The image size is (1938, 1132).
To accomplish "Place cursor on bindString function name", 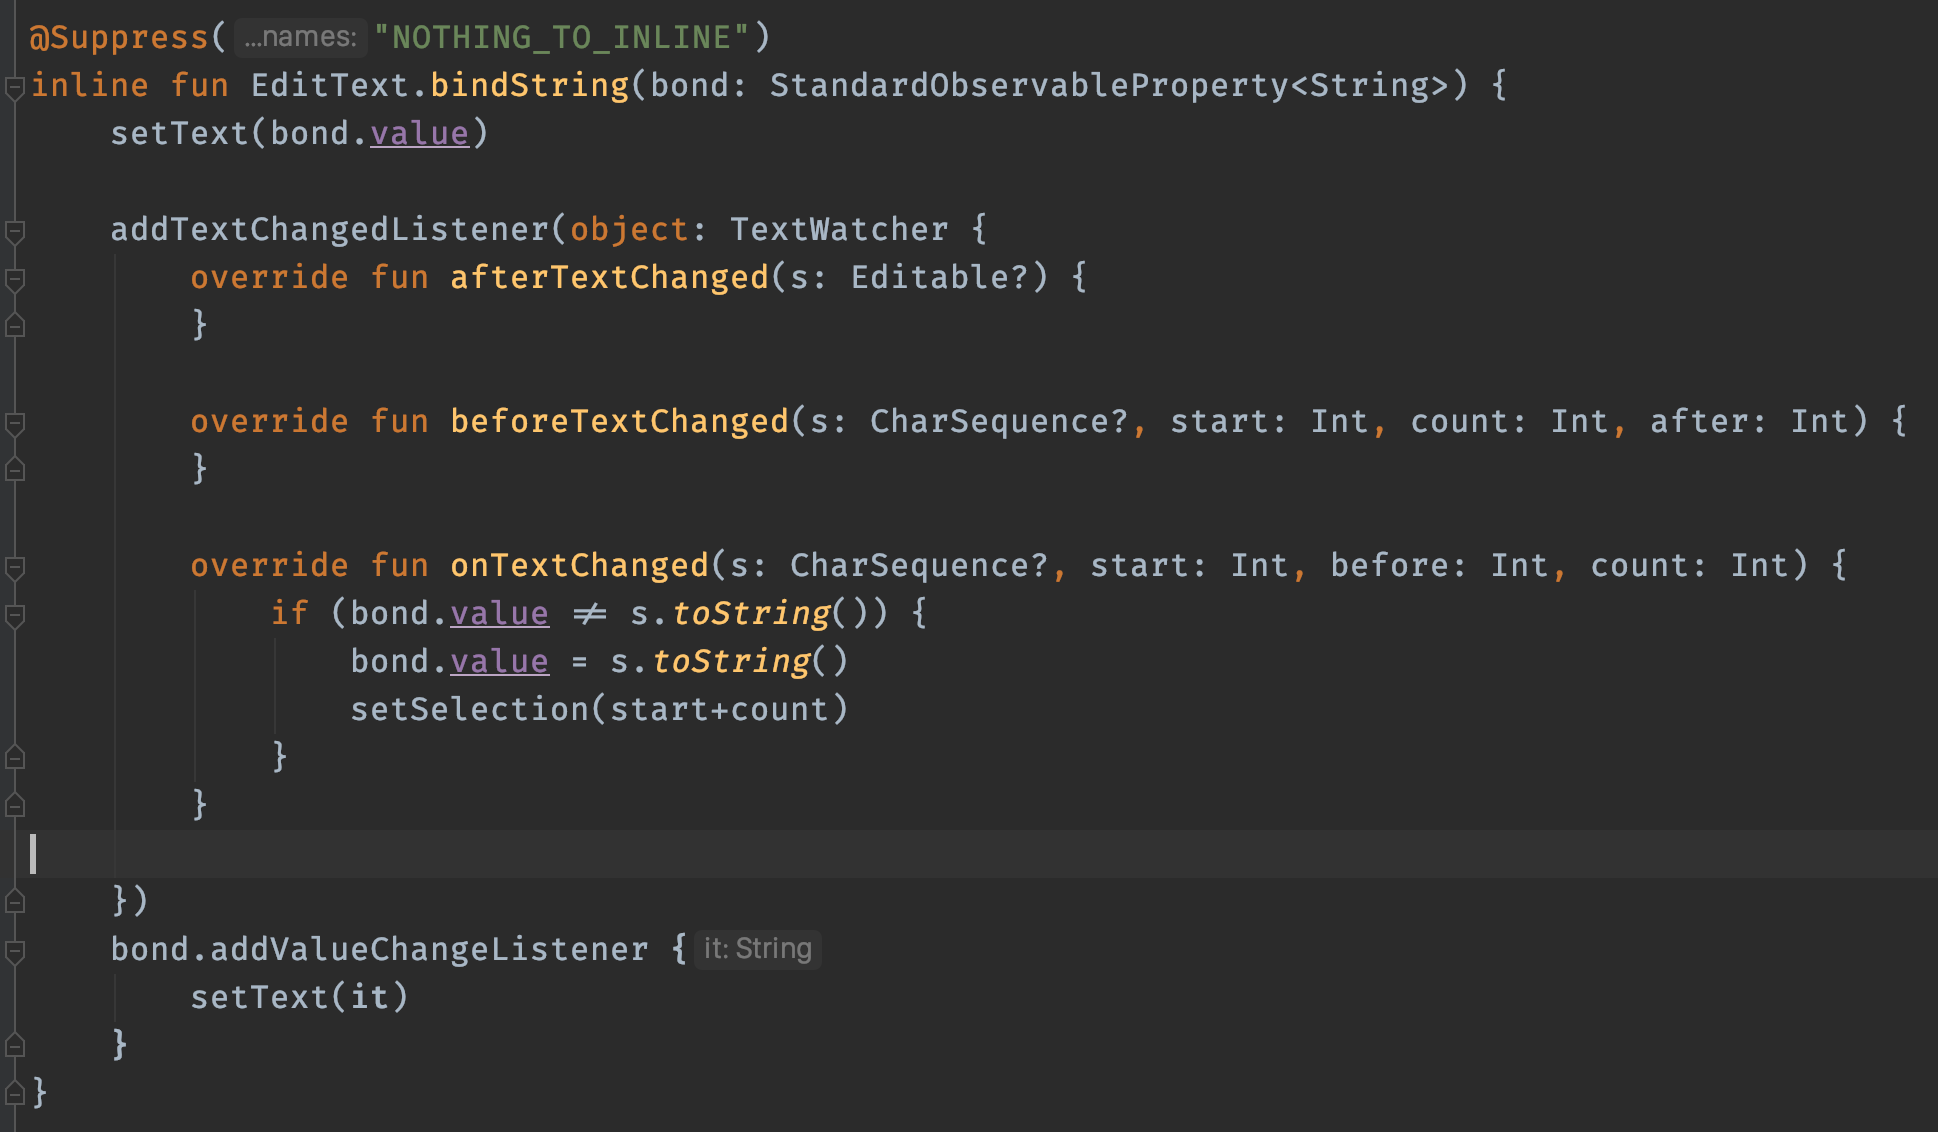I will (x=529, y=85).
